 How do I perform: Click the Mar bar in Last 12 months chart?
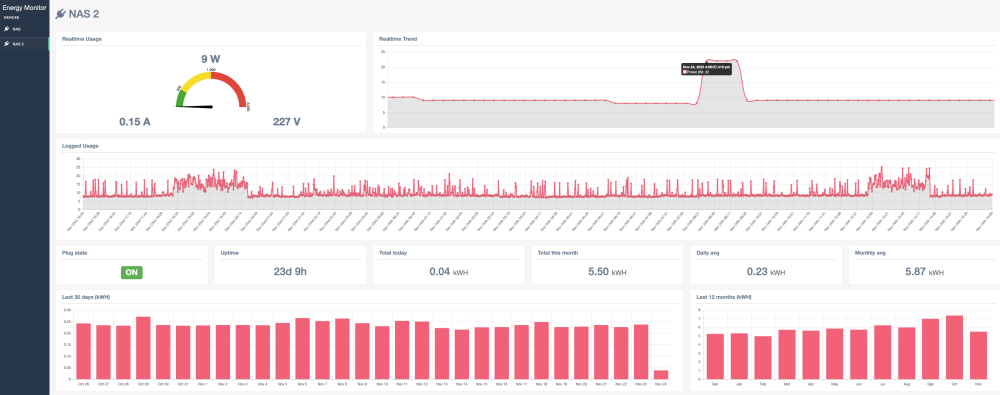[x=787, y=354]
